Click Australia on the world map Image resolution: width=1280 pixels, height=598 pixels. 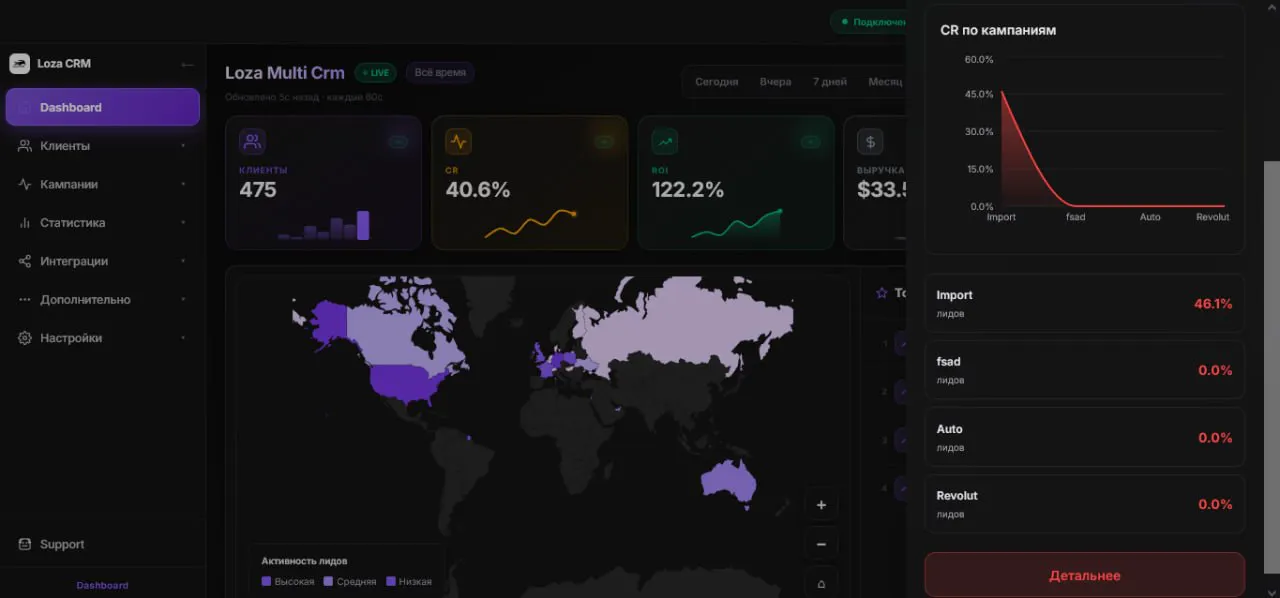pyautogui.click(x=727, y=483)
